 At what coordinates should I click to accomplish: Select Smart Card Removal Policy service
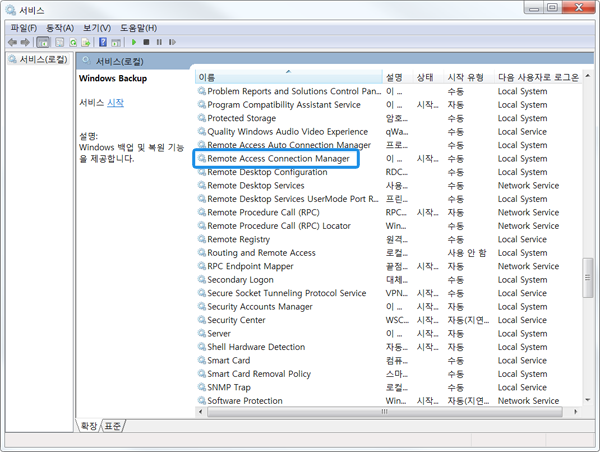point(259,374)
